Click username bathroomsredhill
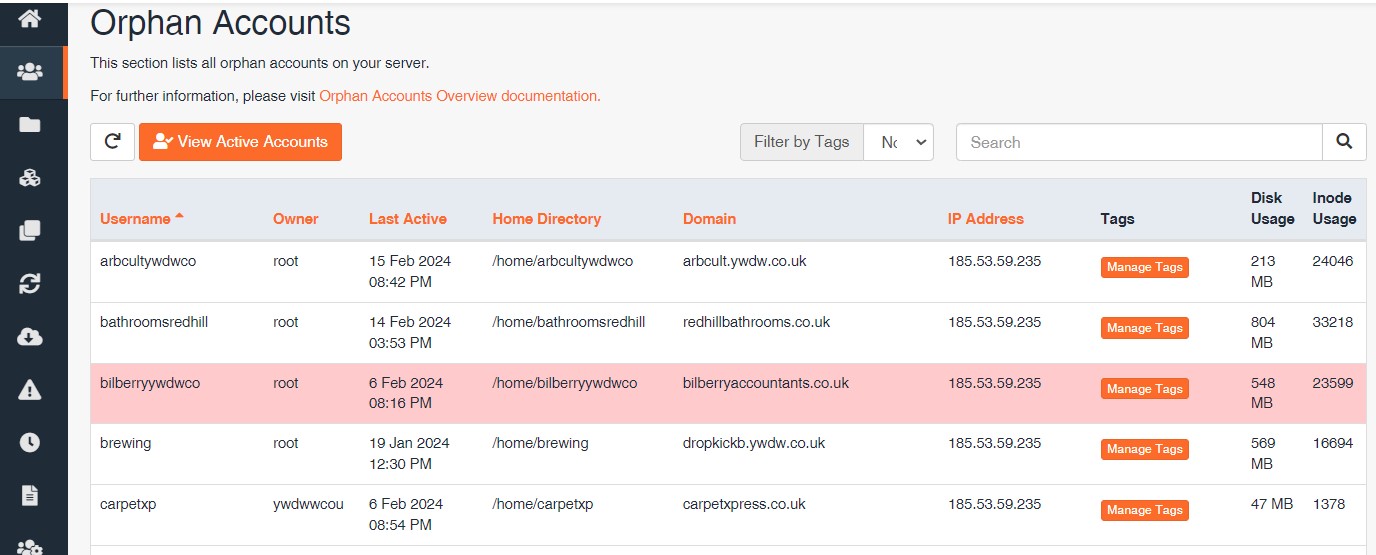The width and height of the screenshot is (1376, 555). point(154,322)
